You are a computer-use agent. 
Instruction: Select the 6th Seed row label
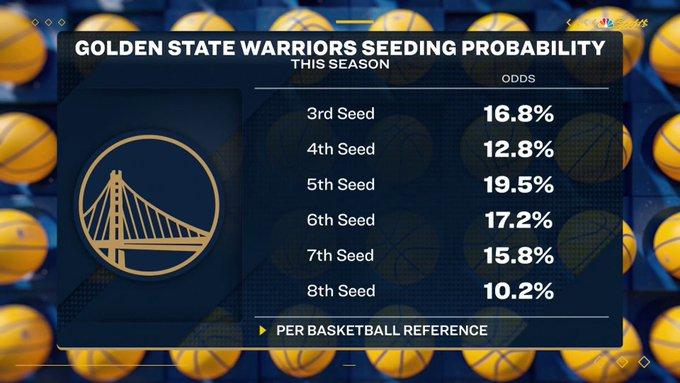340,220
